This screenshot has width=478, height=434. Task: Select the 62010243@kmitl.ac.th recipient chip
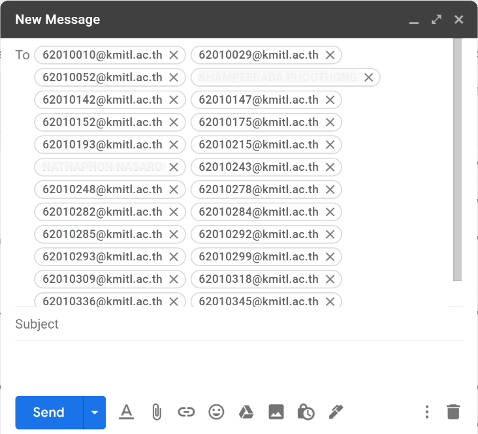pyautogui.click(x=259, y=167)
